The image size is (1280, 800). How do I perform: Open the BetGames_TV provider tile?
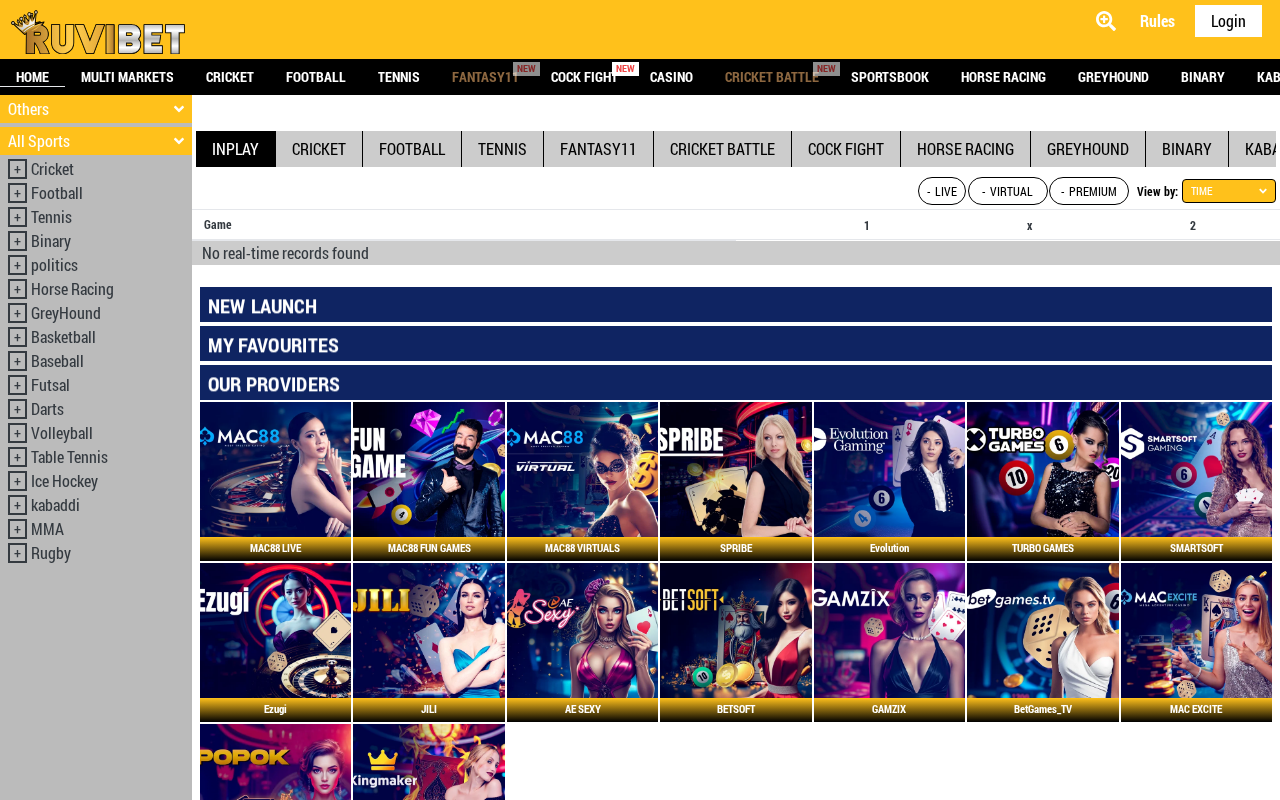(x=1043, y=642)
